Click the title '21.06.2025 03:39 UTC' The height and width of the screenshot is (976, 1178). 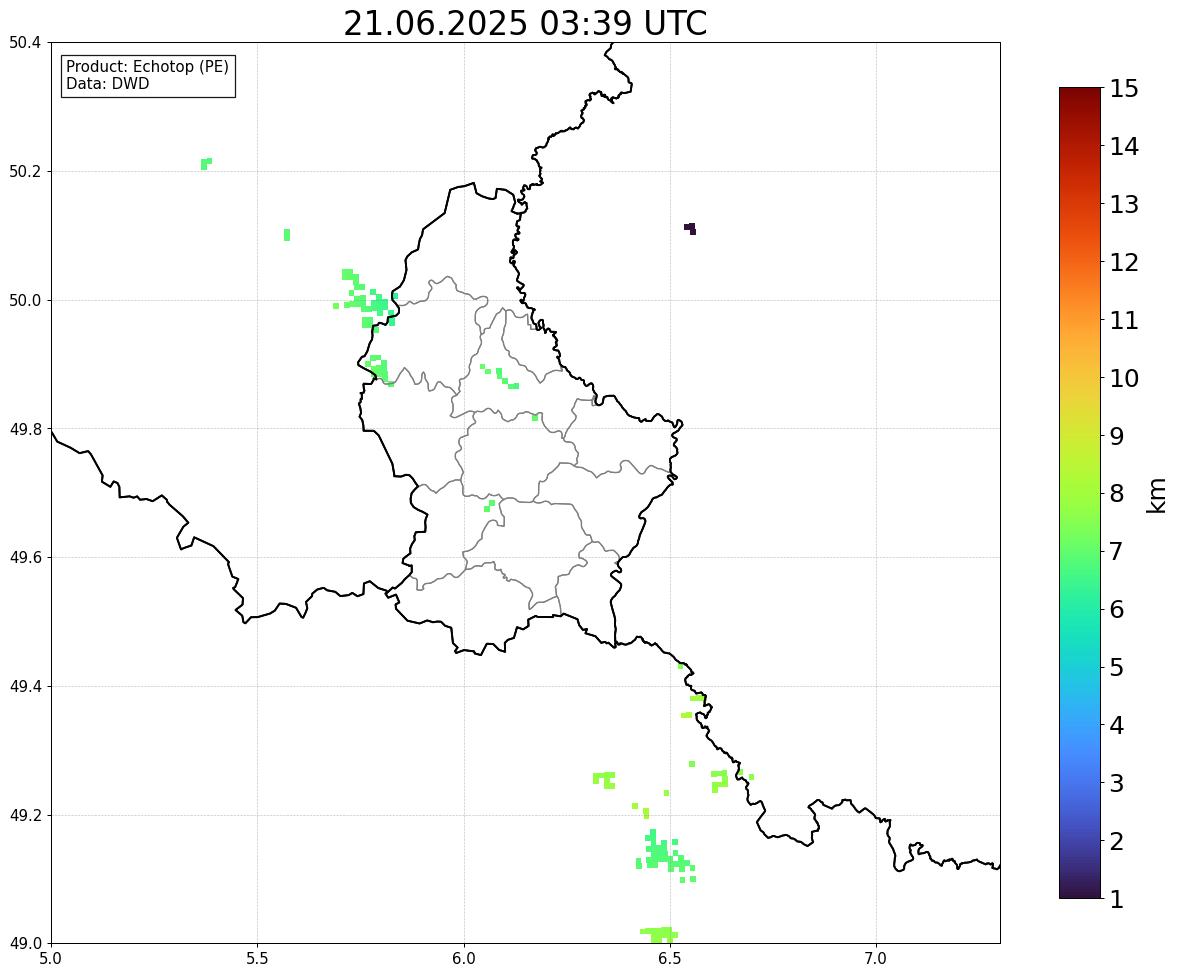[x=525, y=23]
